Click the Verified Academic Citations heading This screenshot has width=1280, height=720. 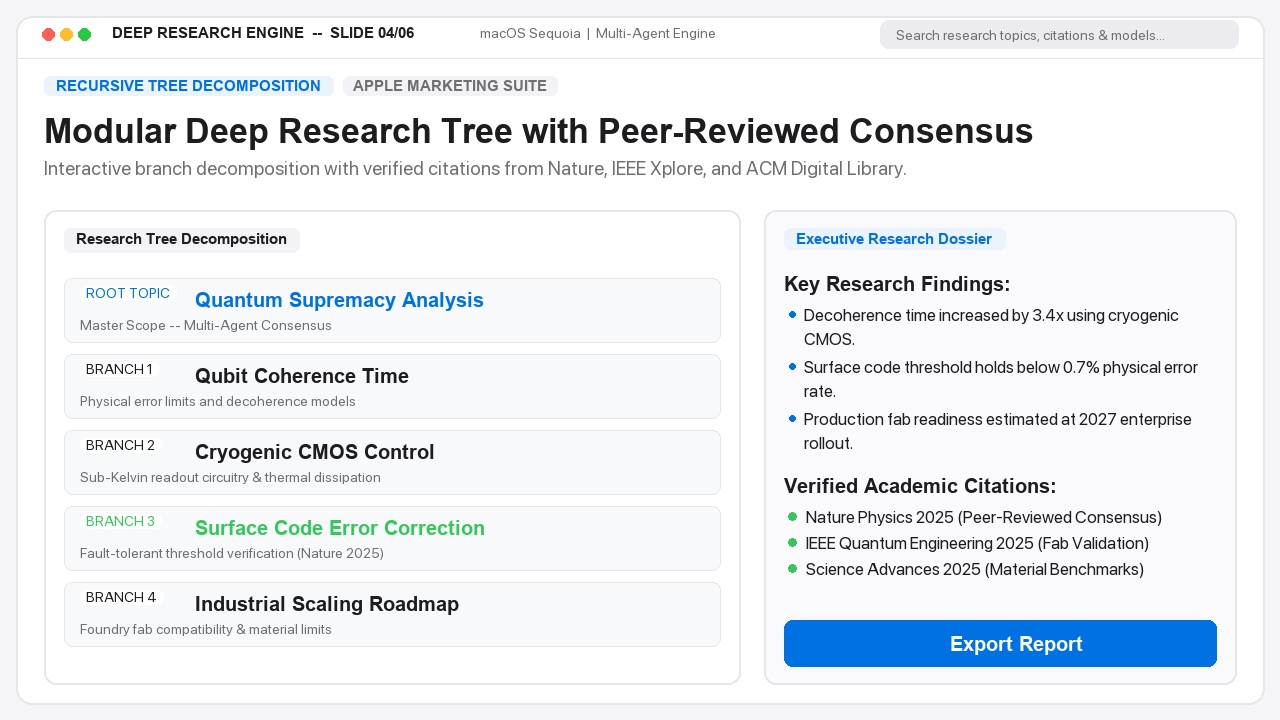pyautogui.click(x=920, y=486)
